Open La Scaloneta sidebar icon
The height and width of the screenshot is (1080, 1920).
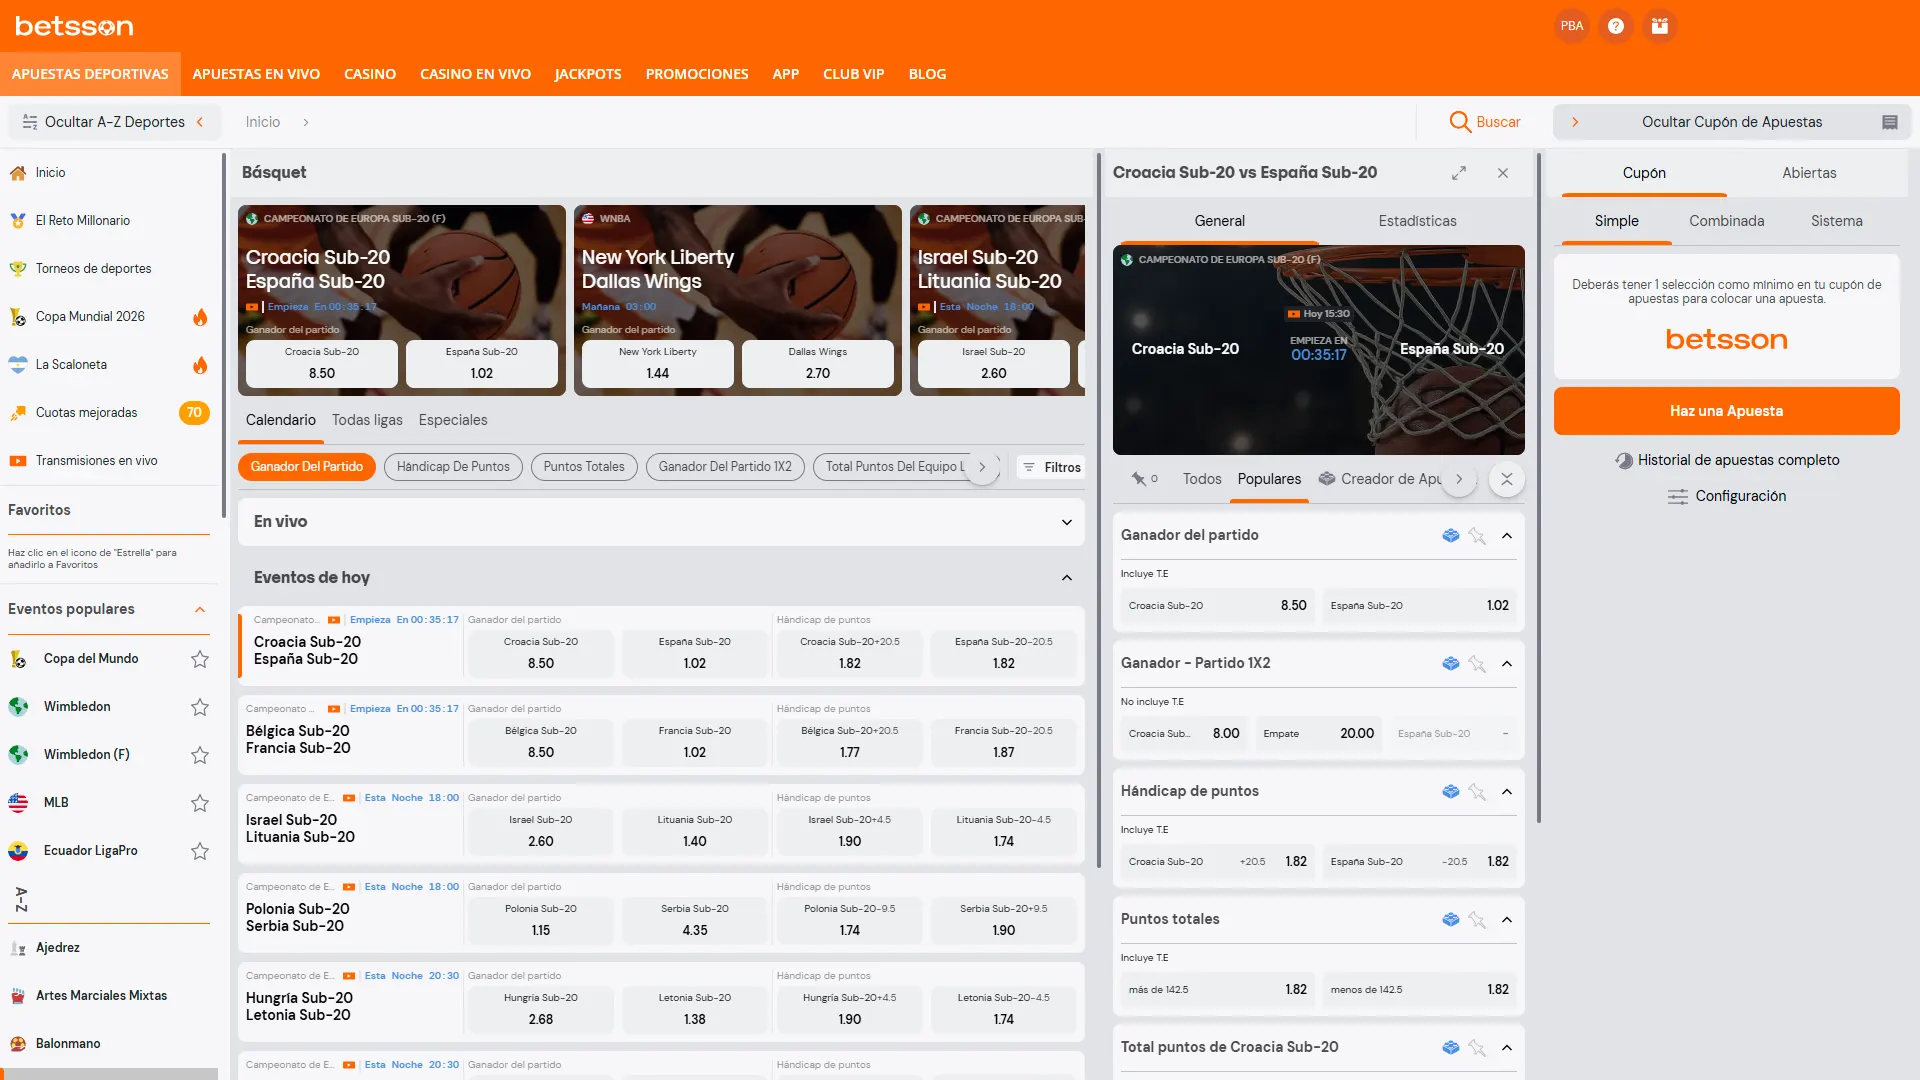18,365
